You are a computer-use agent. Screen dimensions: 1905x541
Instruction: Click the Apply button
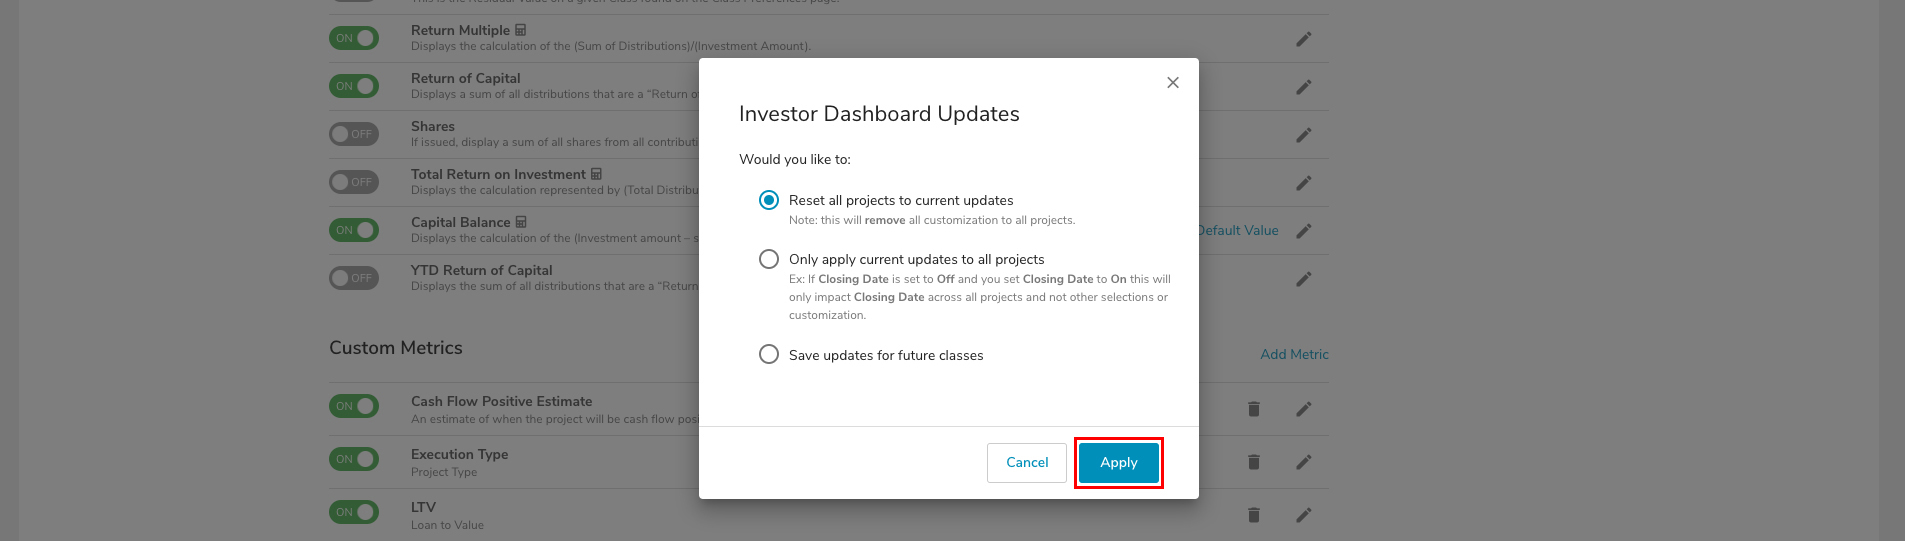click(1119, 463)
